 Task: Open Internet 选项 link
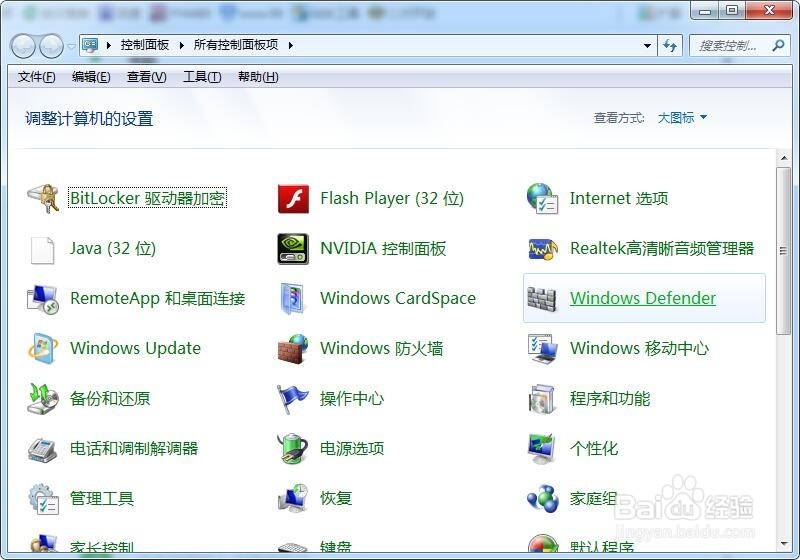(618, 198)
